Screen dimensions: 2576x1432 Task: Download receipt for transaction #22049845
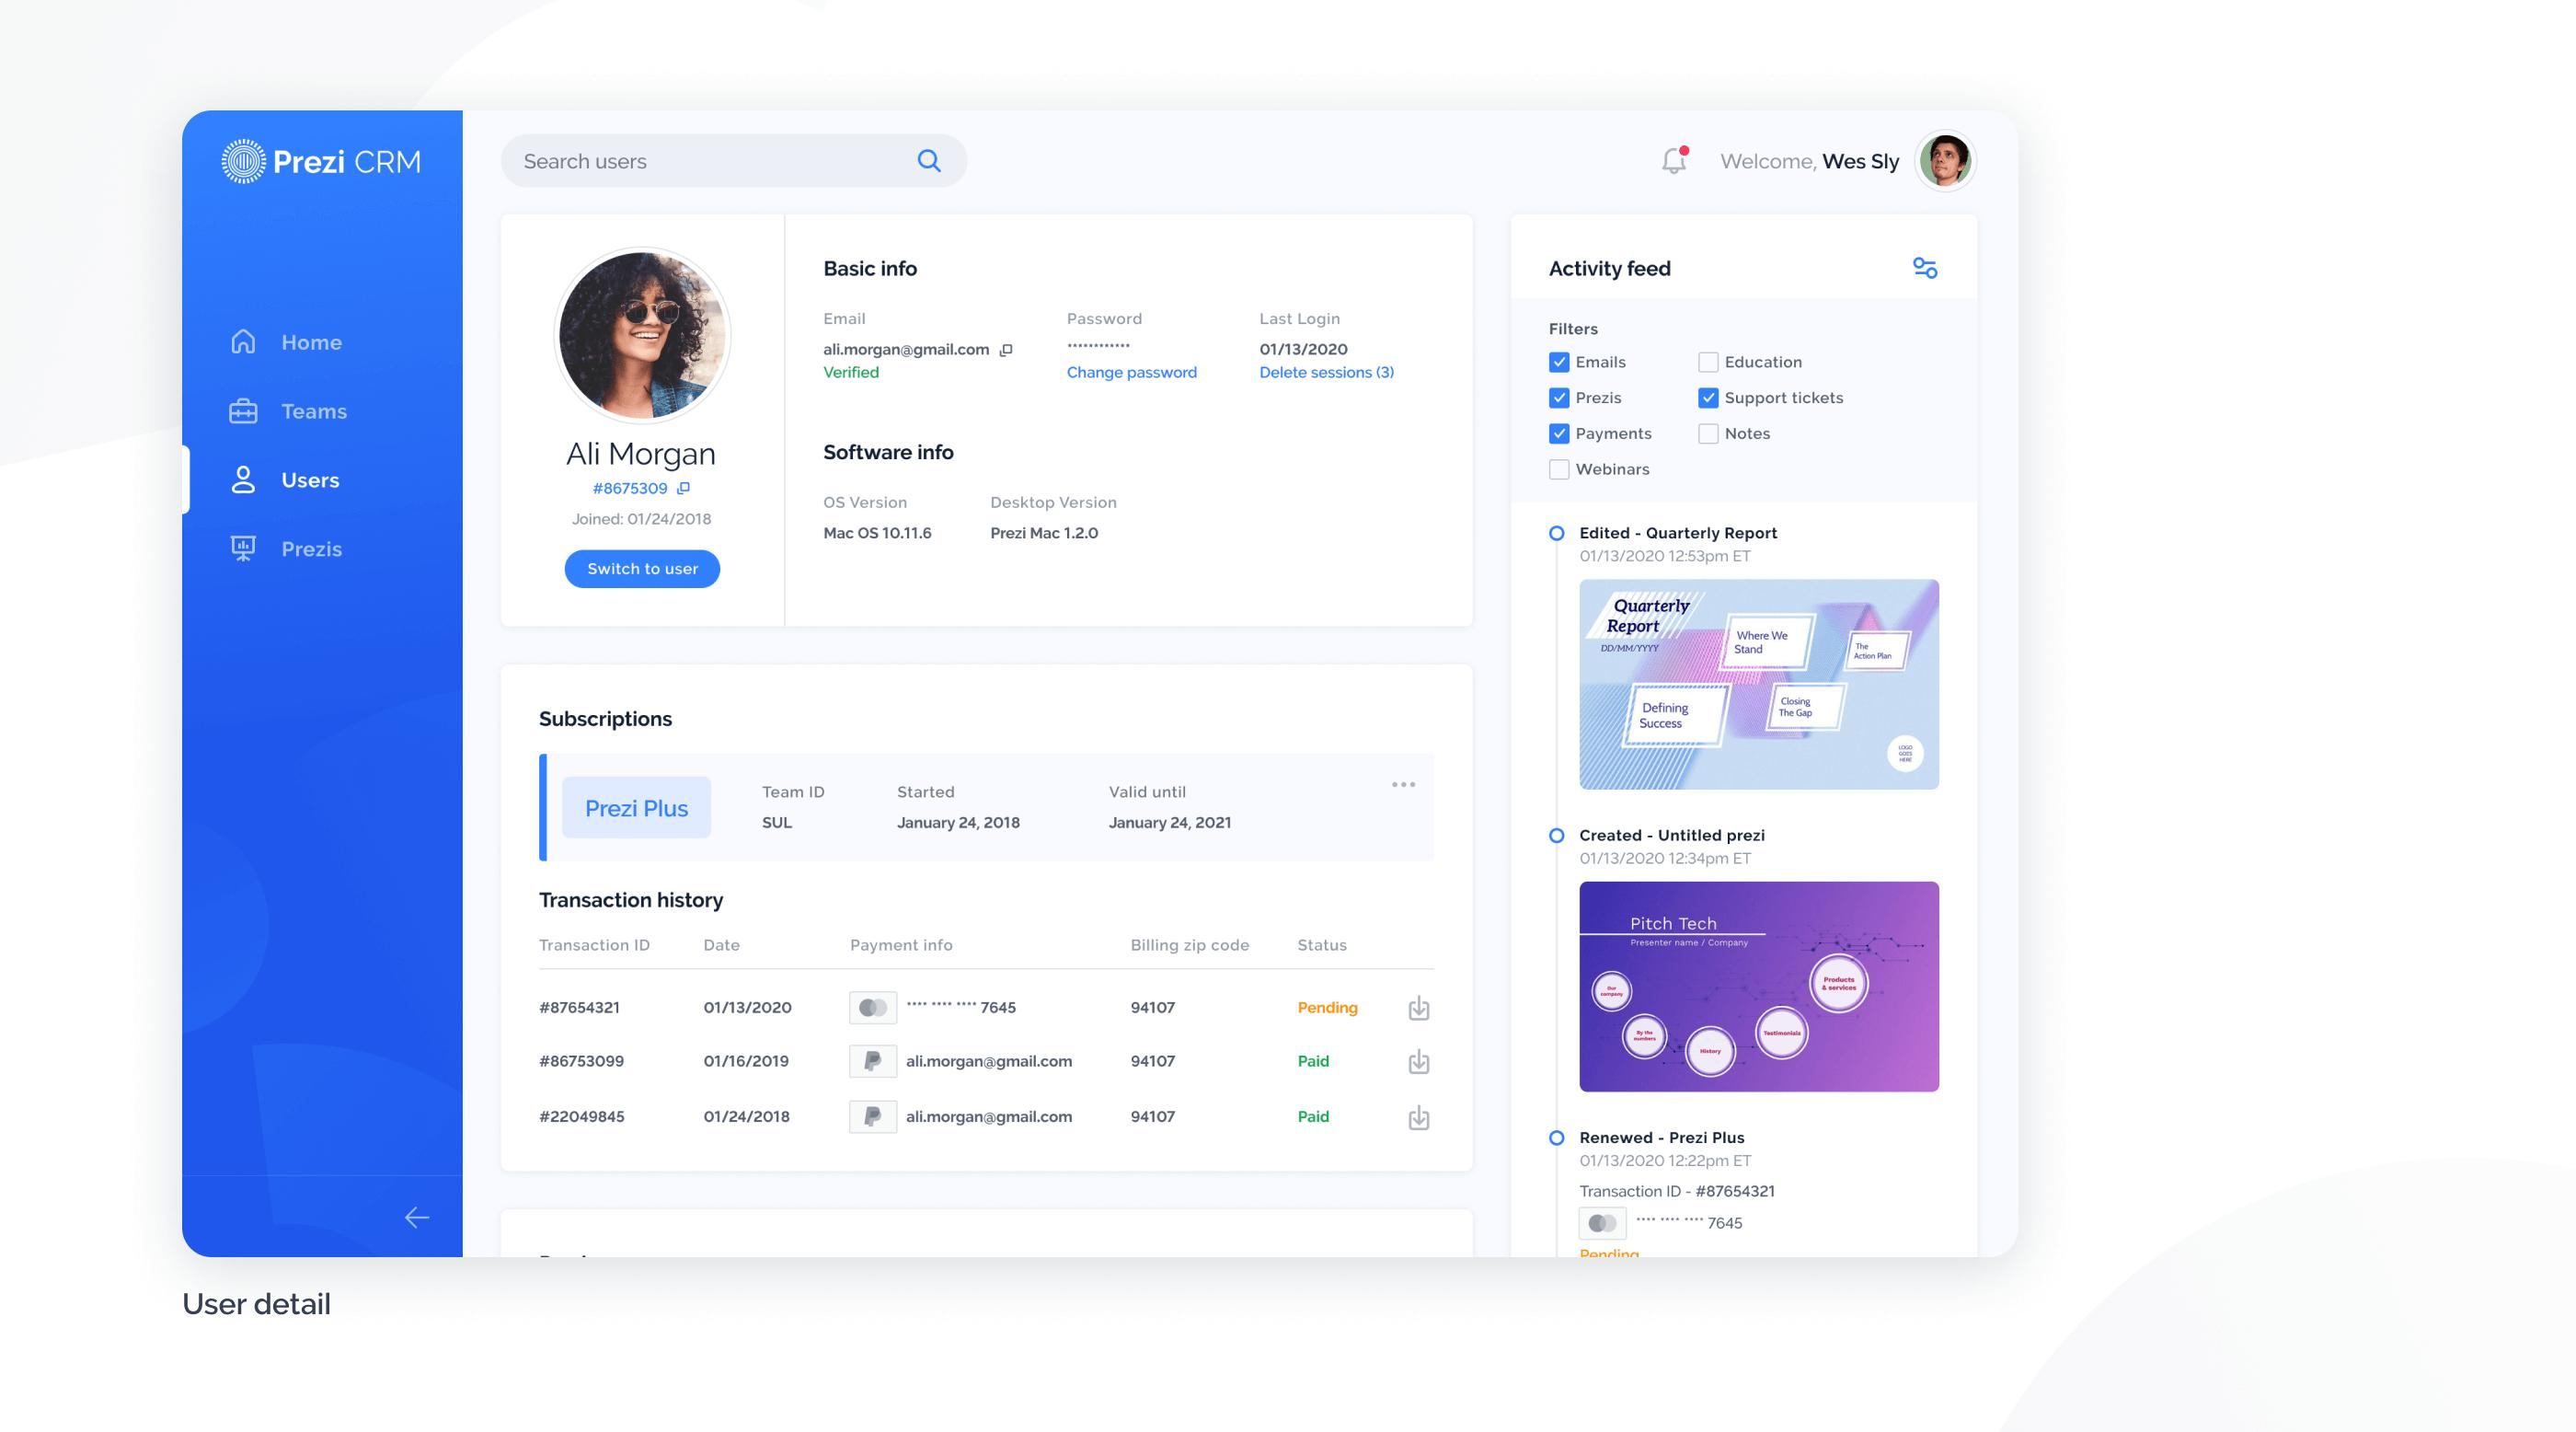coord(1418,1117)
